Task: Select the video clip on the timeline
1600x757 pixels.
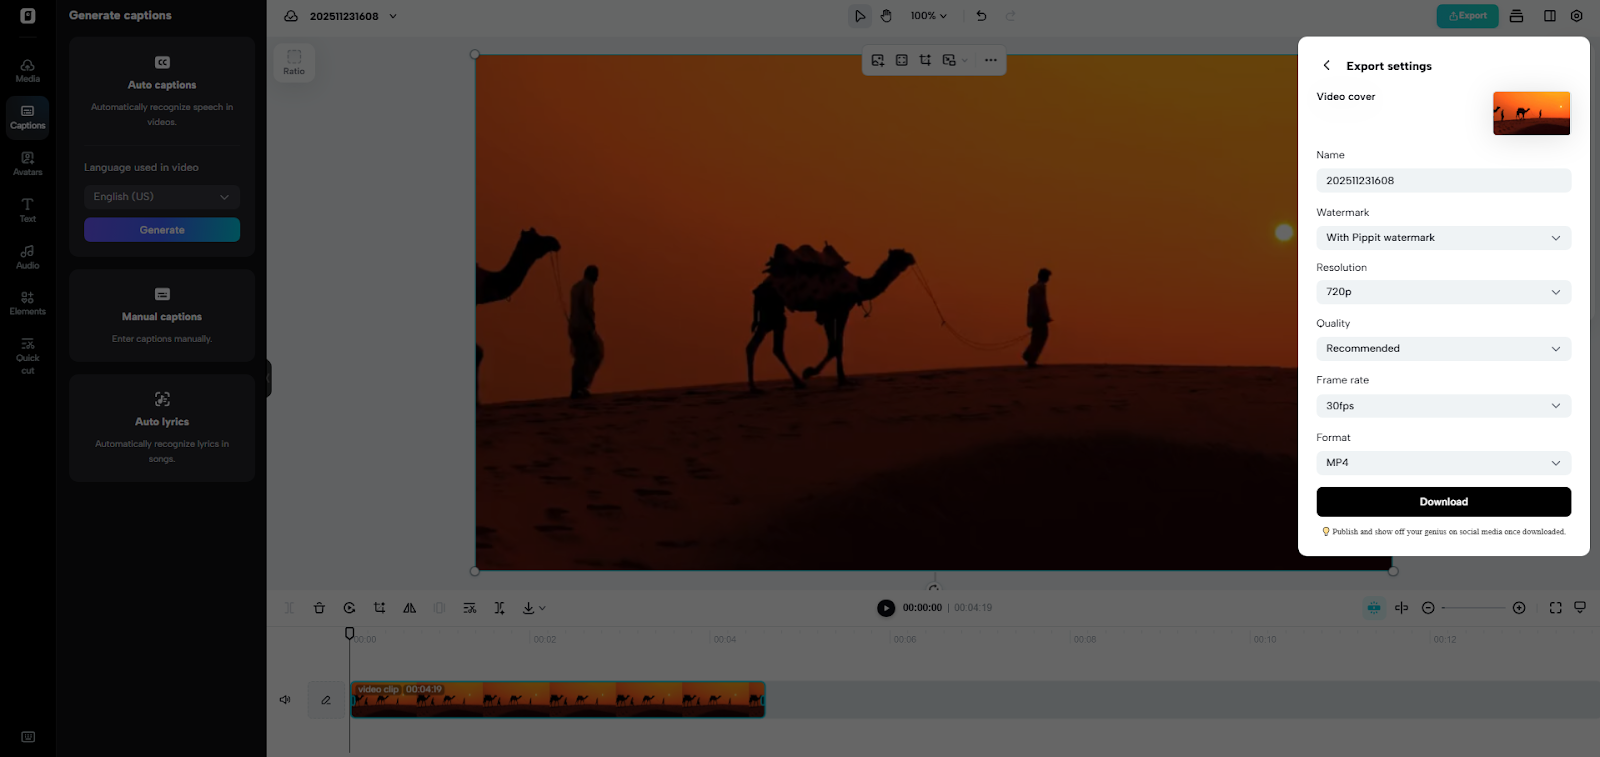Action: click(558, 700)
